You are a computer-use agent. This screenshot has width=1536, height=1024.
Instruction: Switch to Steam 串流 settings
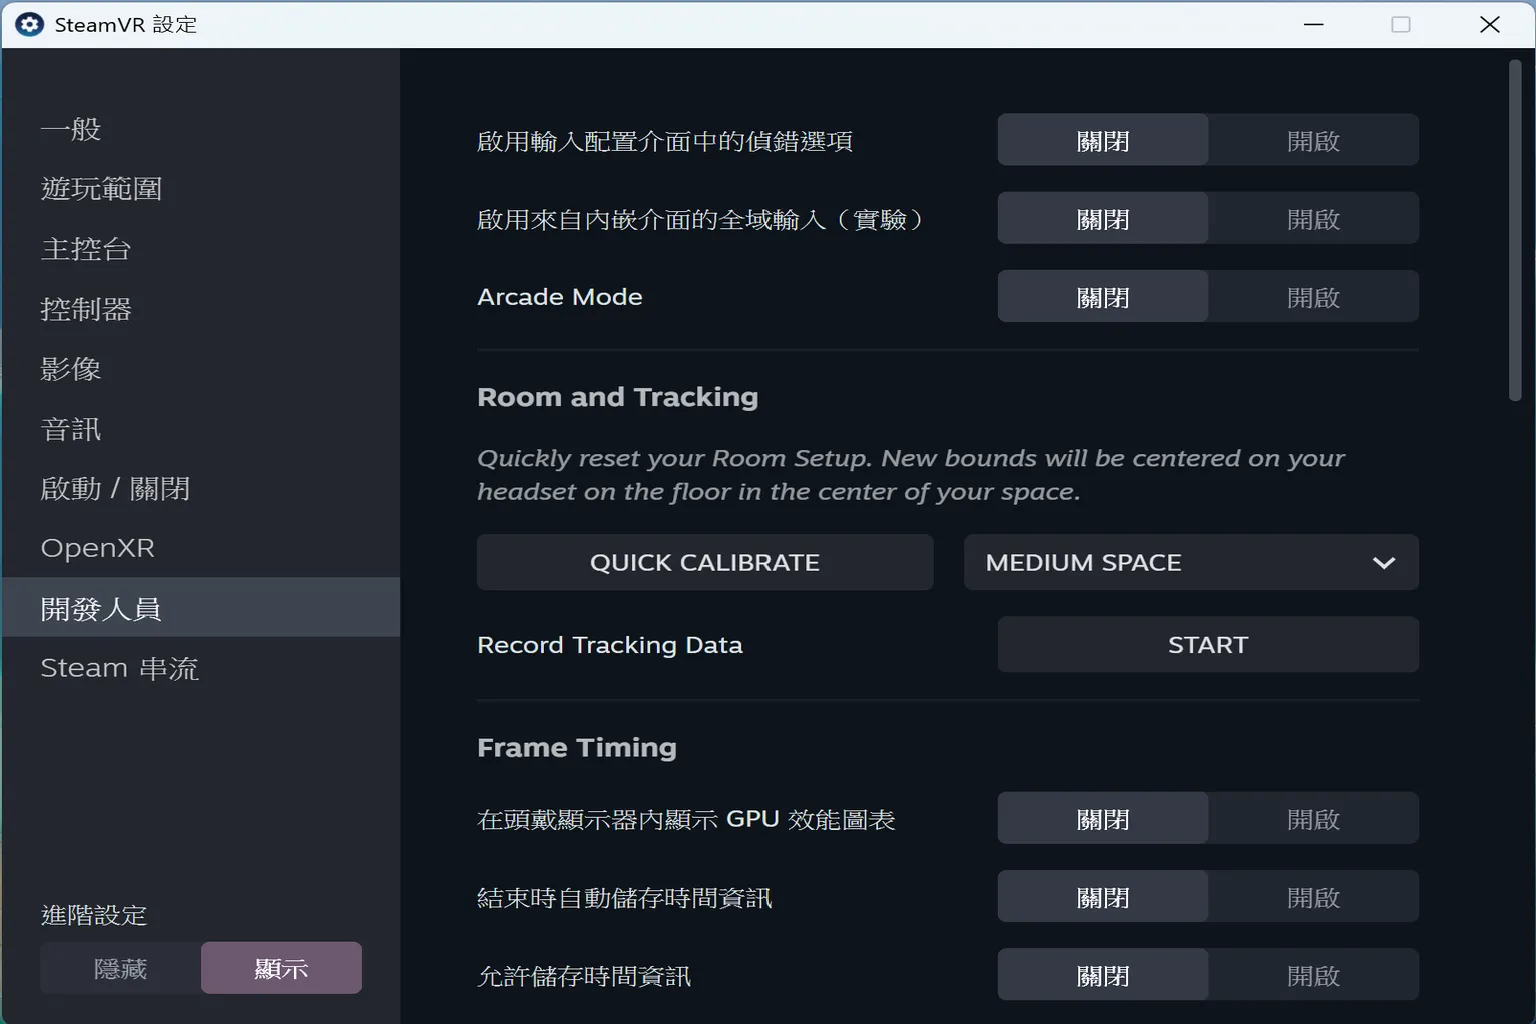pyautogui.click(x=120, y=668)
